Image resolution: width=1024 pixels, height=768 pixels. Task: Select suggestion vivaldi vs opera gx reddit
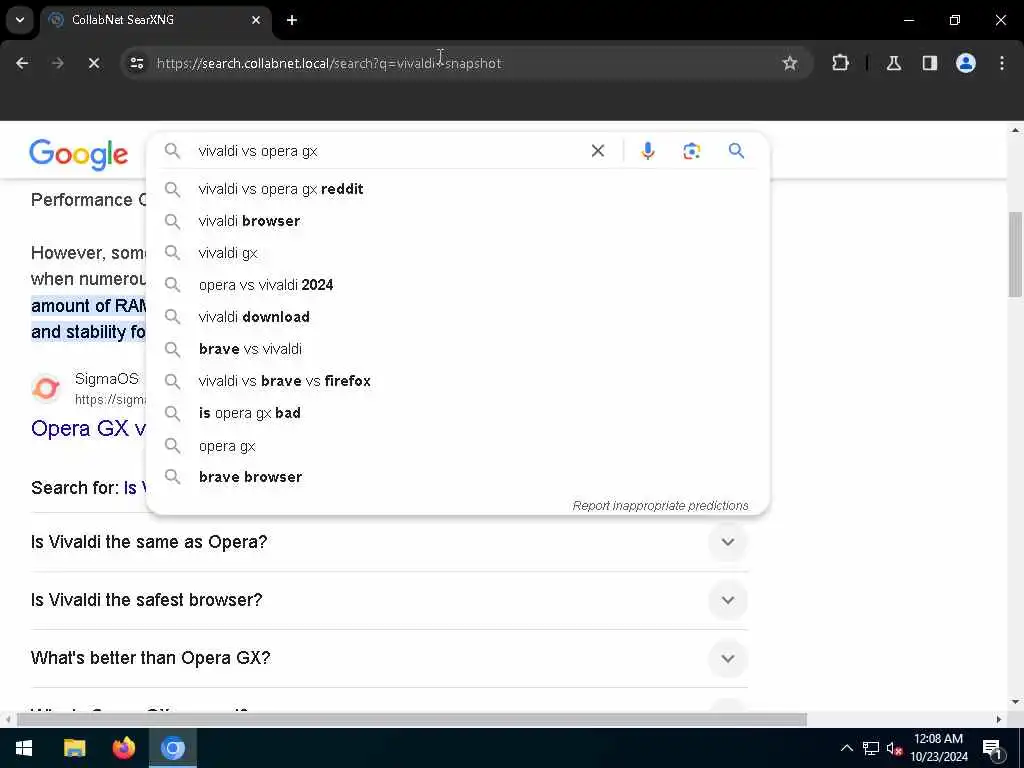457,189
